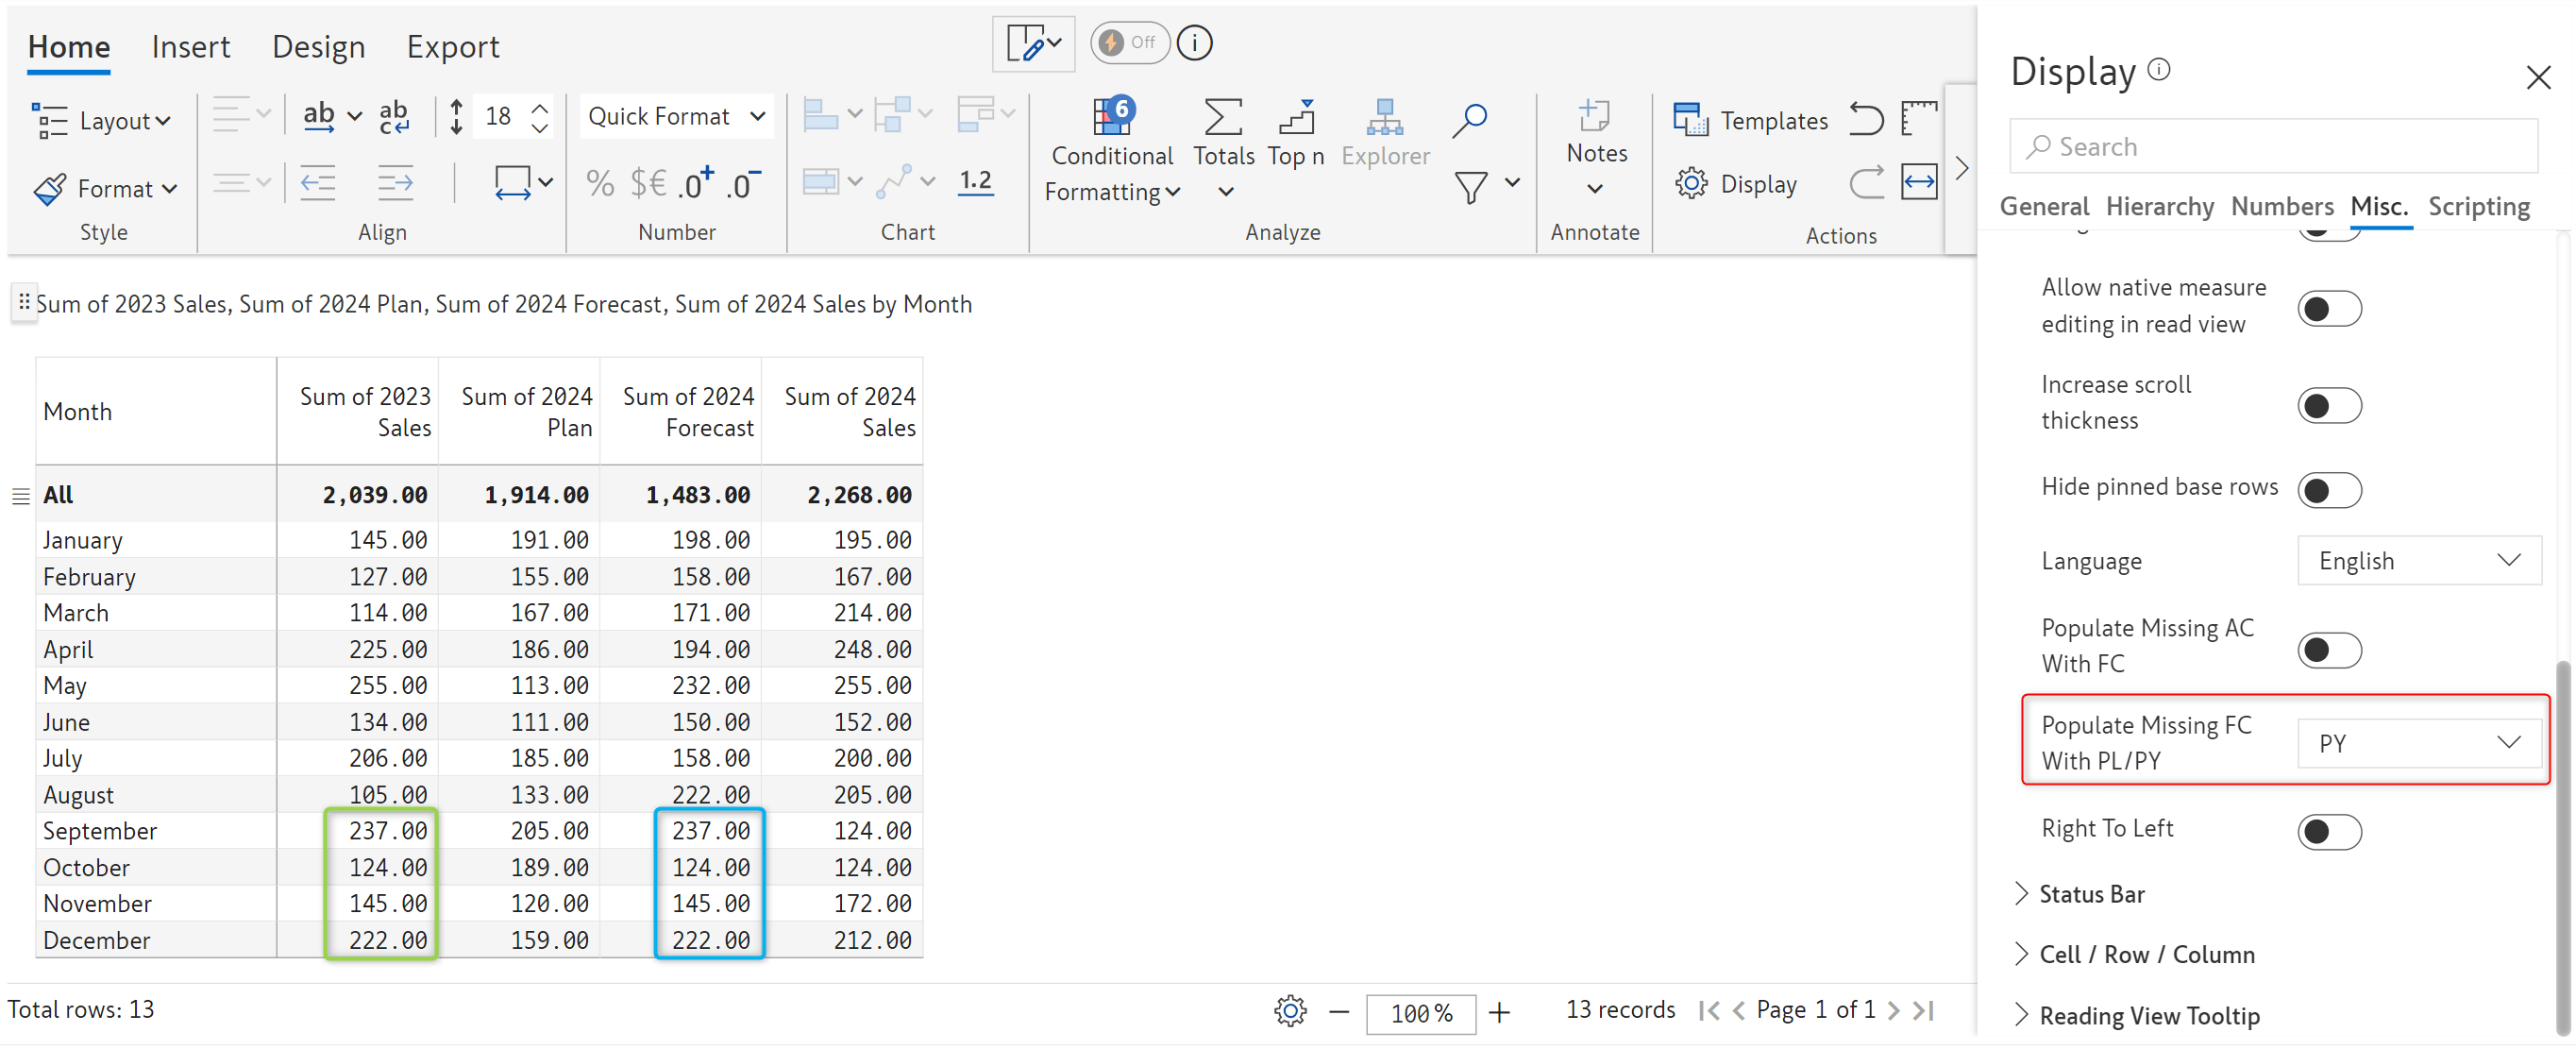2576x1049 pixels.
Task: Click the info circle icon in header
Action: tap(1194, 43)
